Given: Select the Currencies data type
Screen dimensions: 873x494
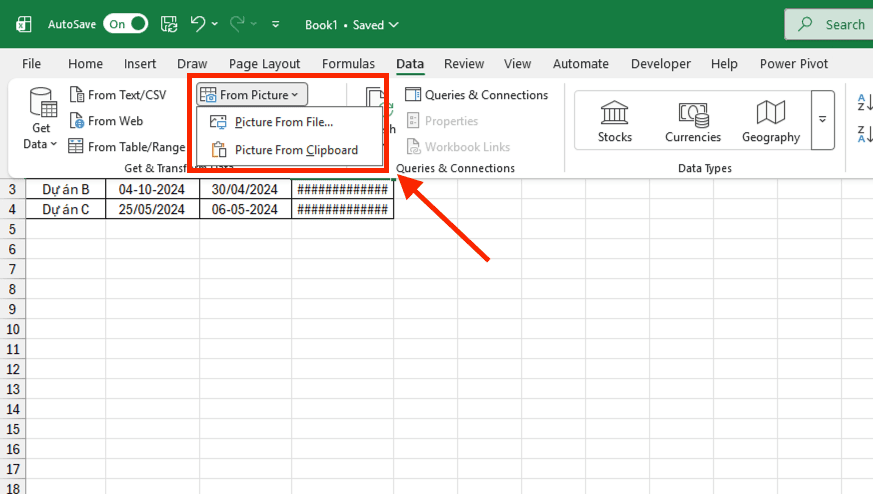Looking at the screenshot, I should pos(693,121).
